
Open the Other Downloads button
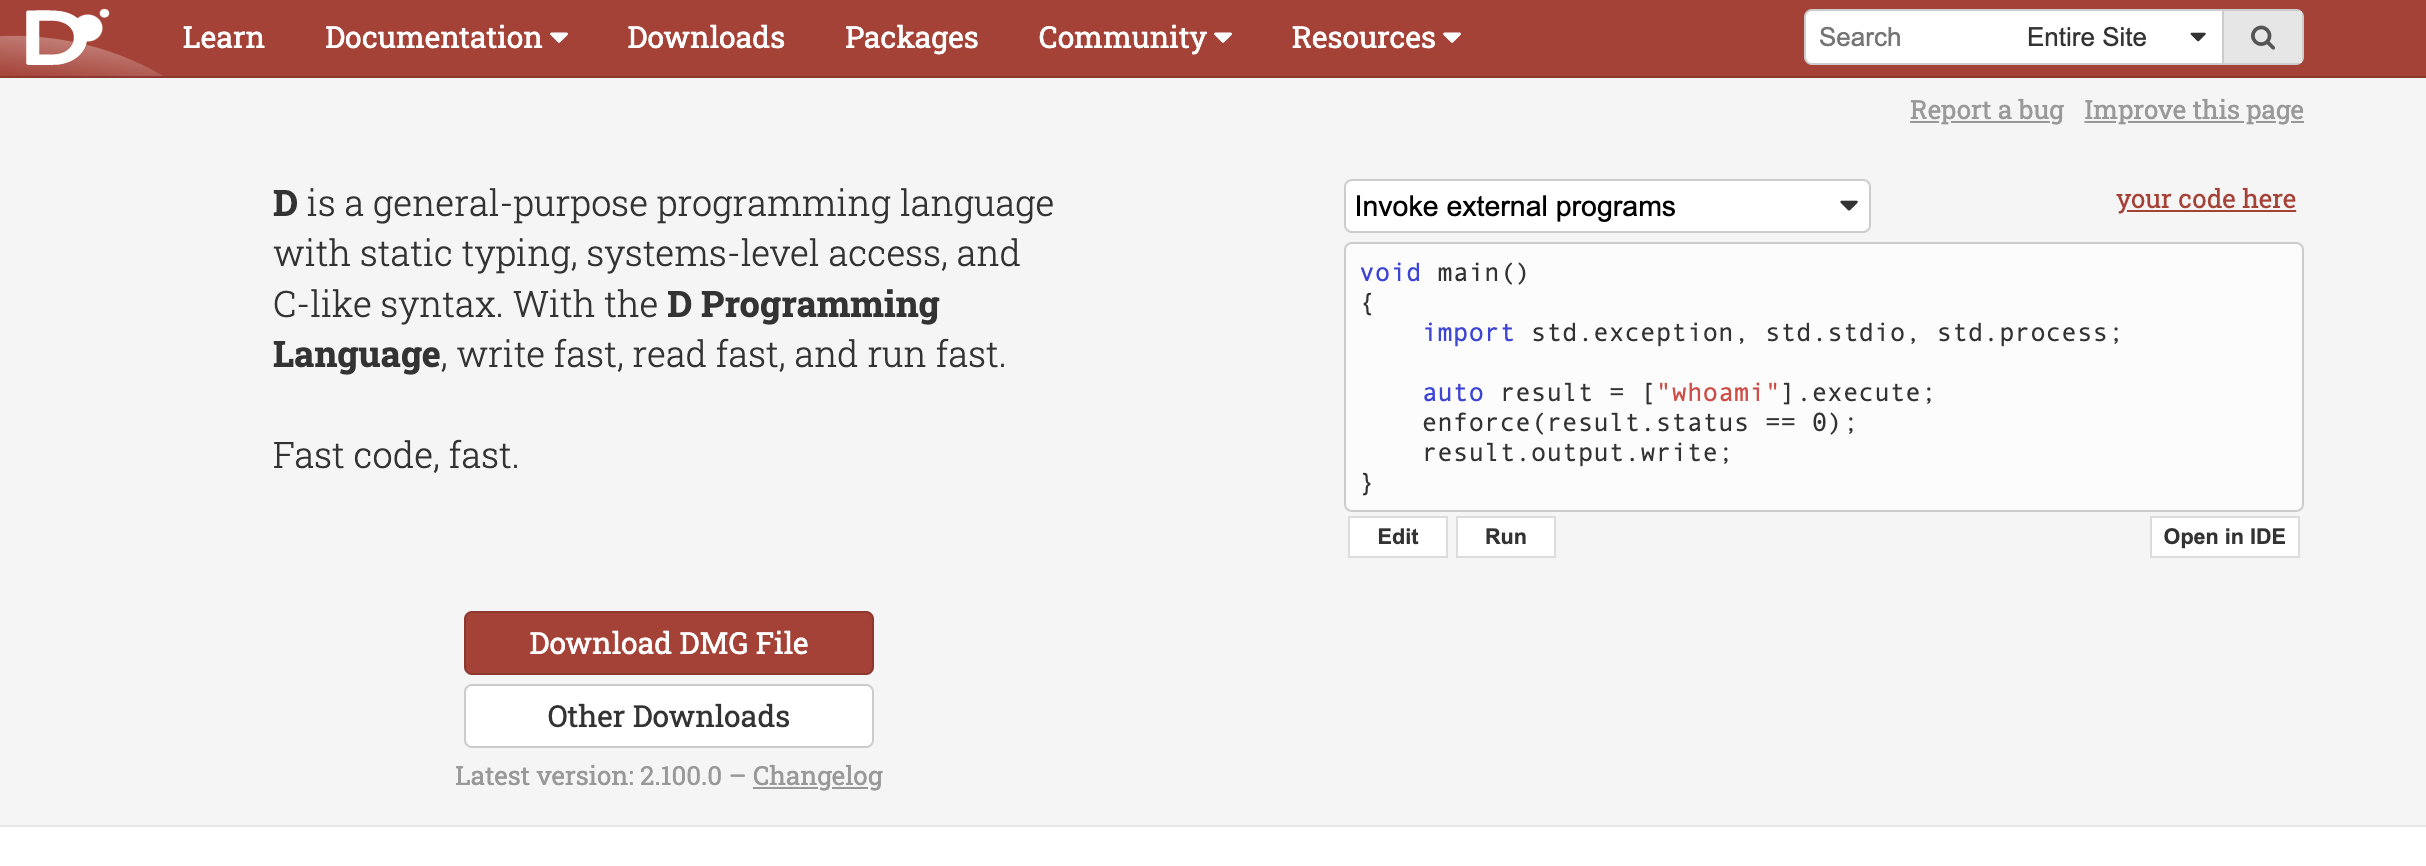click(x=668, y=716)
